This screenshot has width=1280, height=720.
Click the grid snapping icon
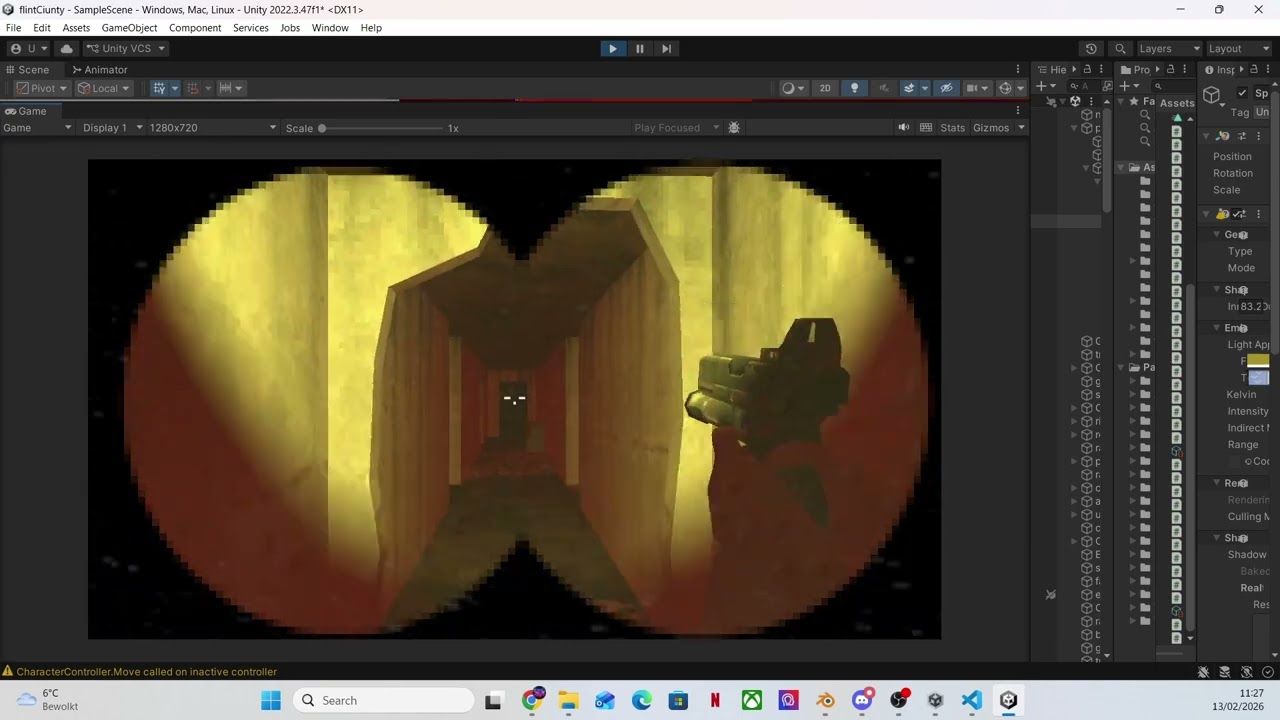click(x=193, y=88)
